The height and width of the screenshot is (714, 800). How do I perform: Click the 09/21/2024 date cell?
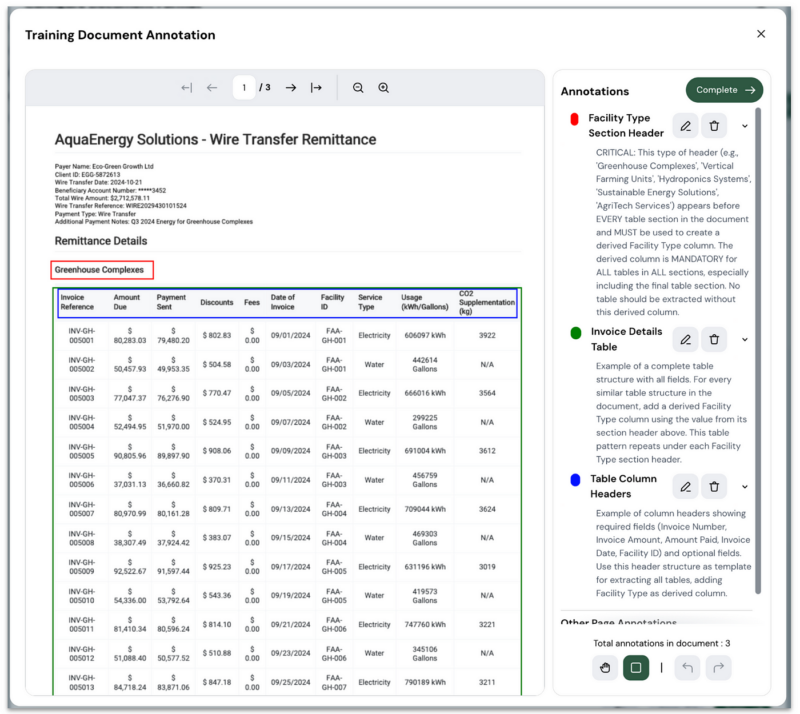point(290,624)
